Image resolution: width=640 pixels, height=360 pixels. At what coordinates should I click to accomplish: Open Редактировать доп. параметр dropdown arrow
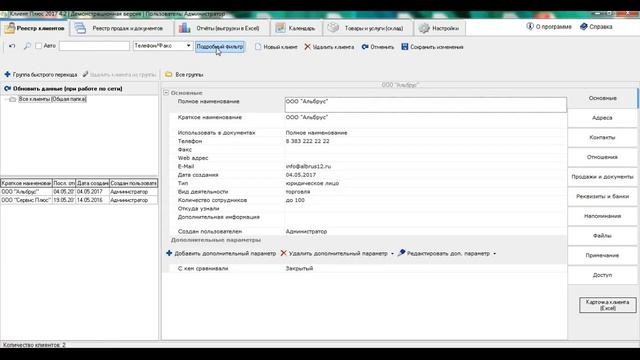click(x=494, y=253)
